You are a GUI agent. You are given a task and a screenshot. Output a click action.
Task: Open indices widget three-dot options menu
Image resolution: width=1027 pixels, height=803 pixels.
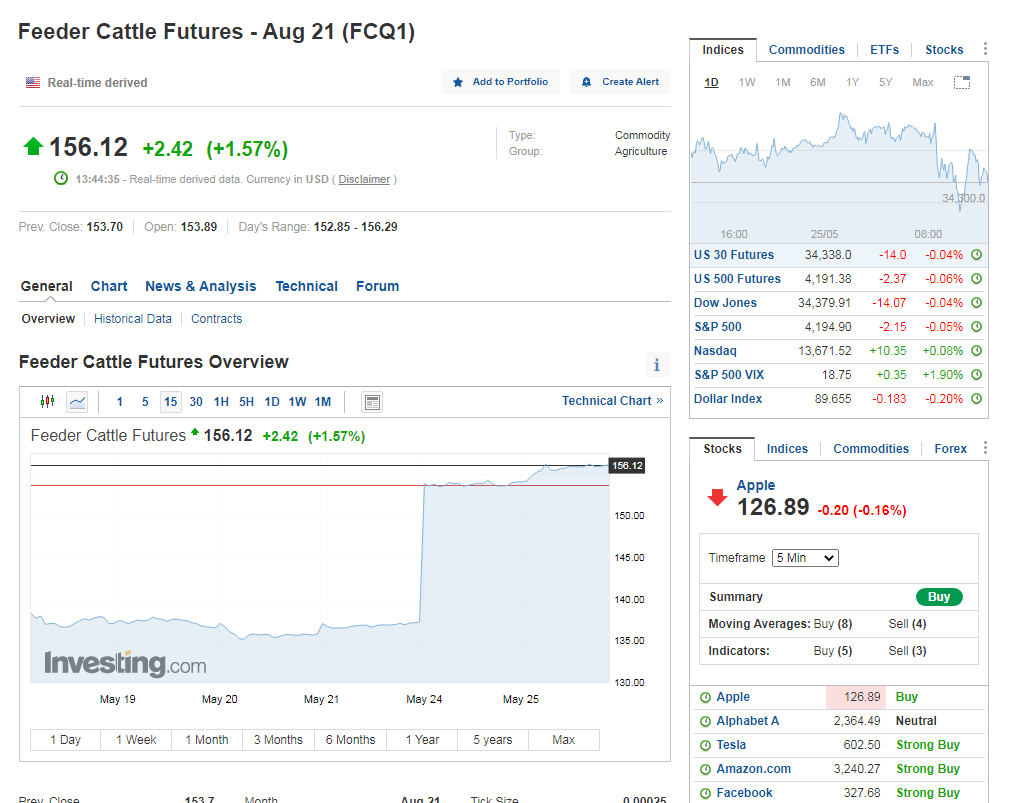(985, 49)
